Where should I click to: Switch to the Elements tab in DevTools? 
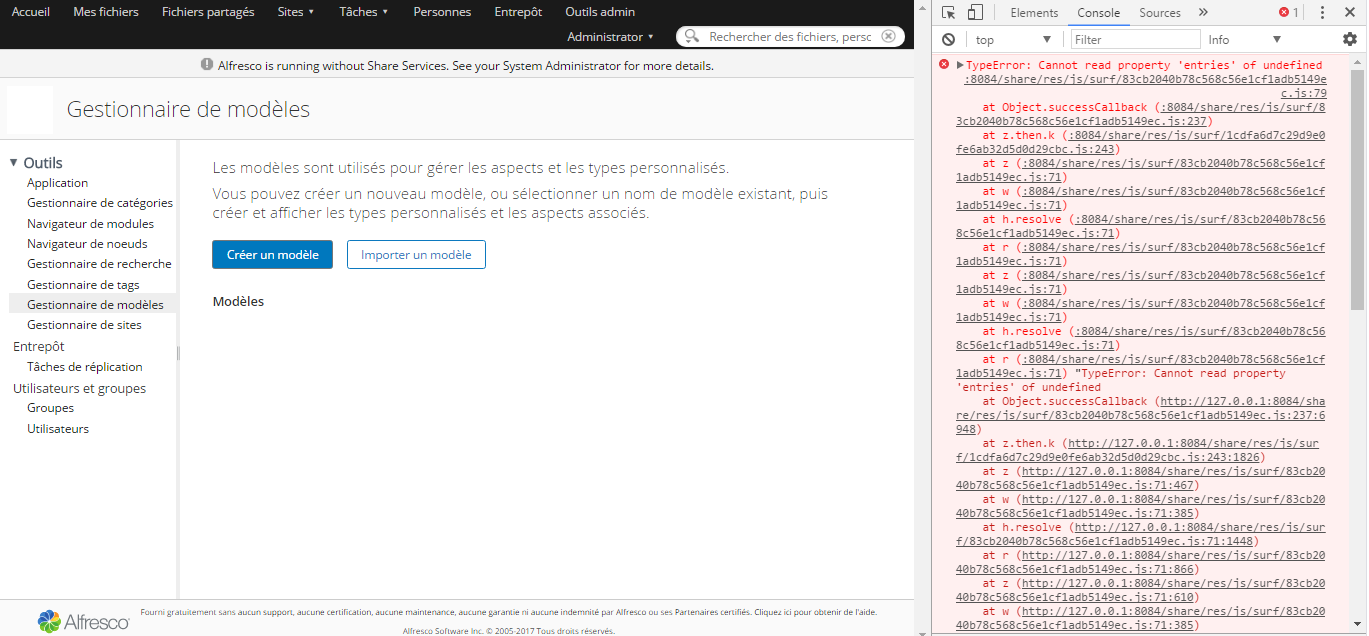1034,12
